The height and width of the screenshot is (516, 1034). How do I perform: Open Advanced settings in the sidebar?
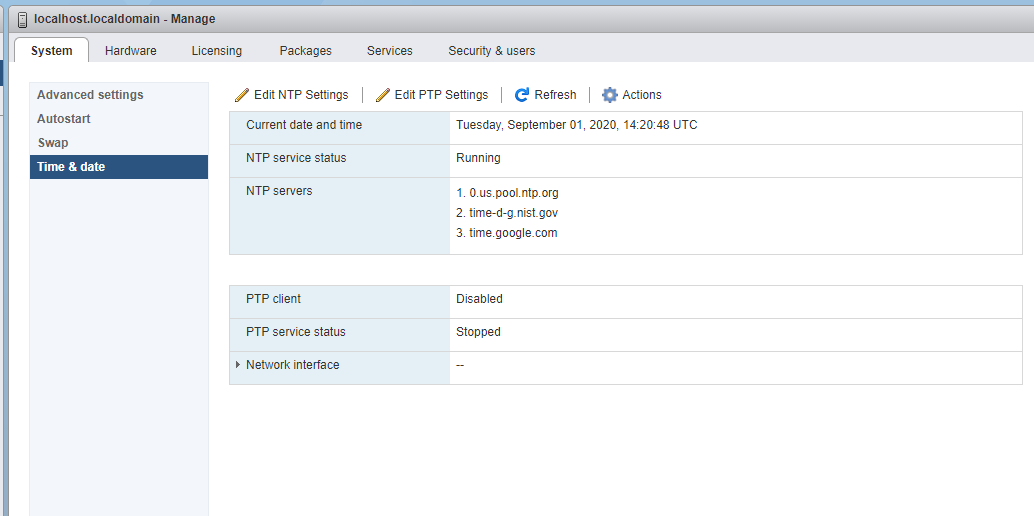(90, 95)
